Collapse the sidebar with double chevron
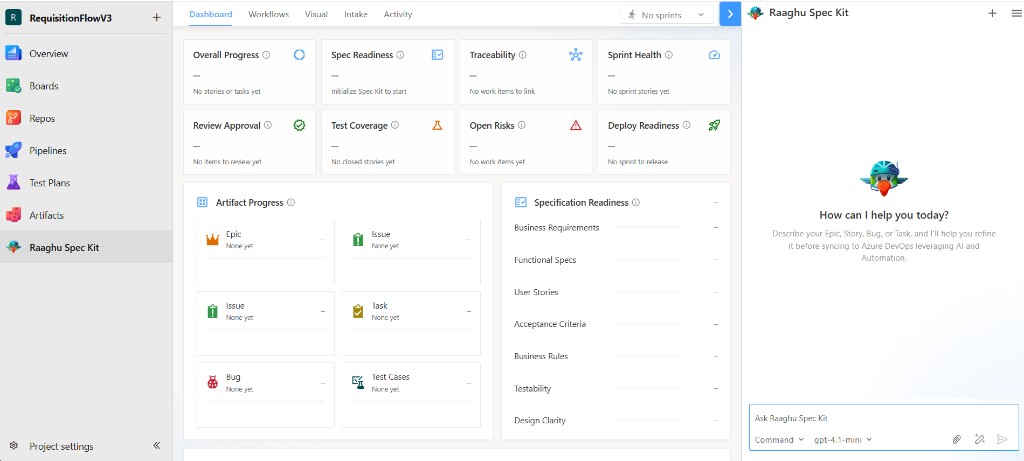This screenshot has height=461, width=1024. click(x=157, y=446)
